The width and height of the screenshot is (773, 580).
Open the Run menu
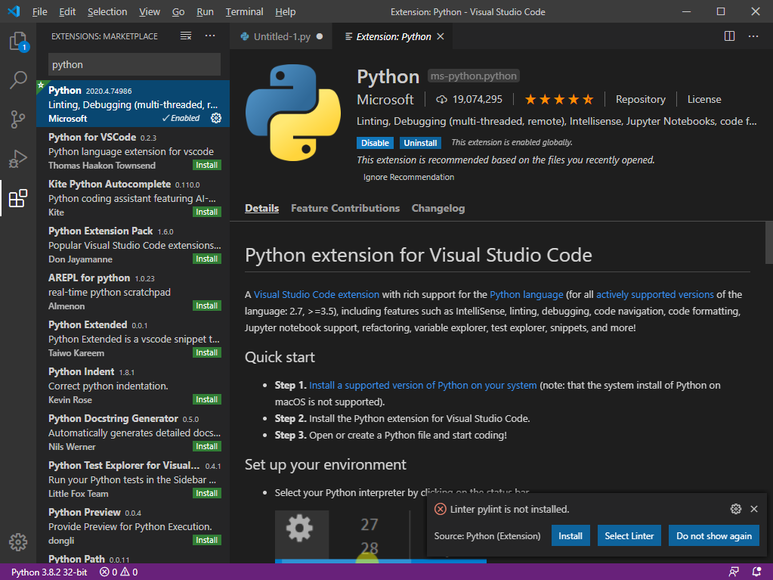(205, 12)
